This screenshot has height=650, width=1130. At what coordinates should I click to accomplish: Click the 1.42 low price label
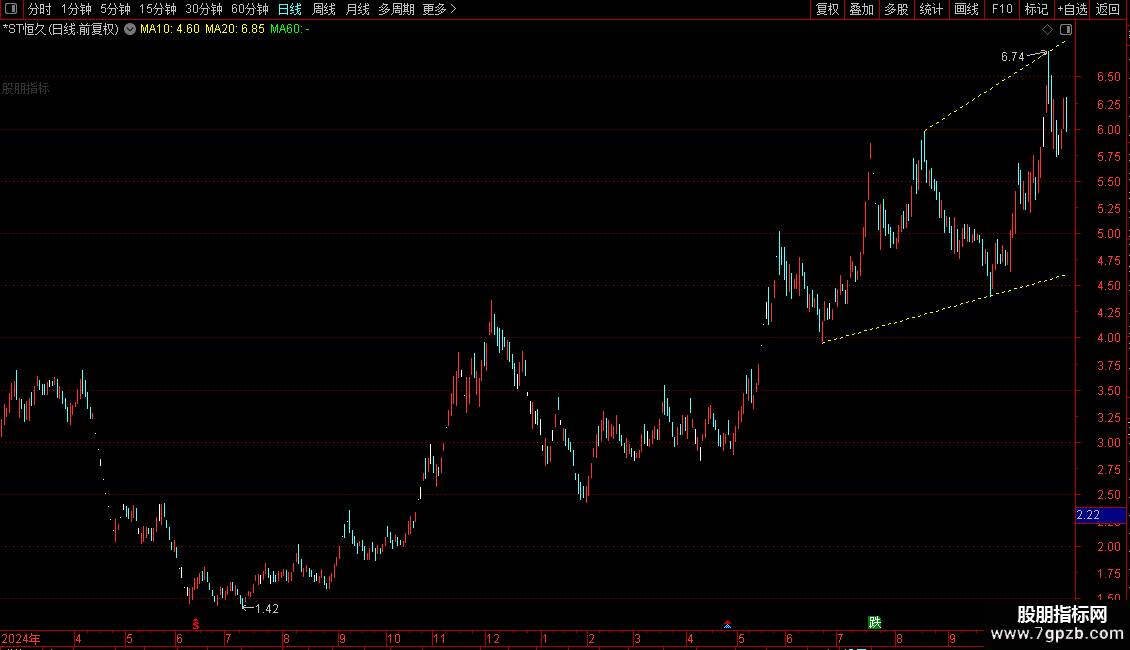tap(267, 609)
